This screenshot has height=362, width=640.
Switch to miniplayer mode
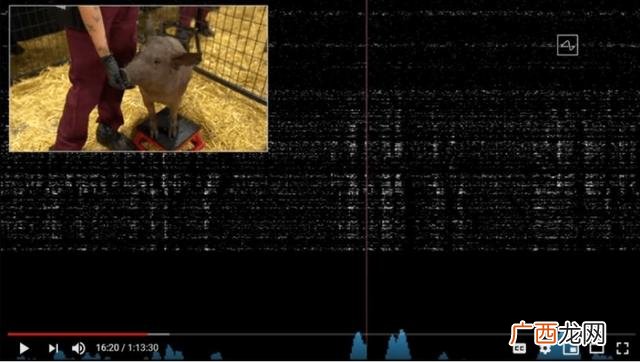pos(571,349)
